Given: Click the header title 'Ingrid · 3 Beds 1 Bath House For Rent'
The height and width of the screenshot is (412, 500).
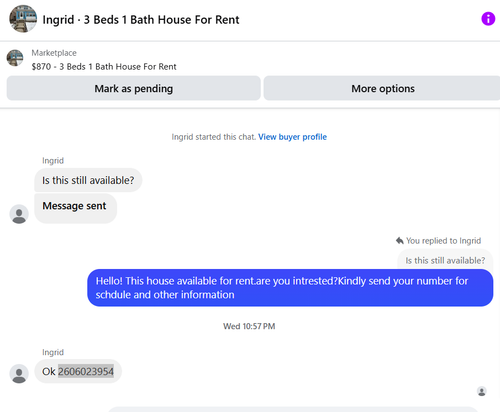Looking at the screenshot, I should tap(141, 20).
